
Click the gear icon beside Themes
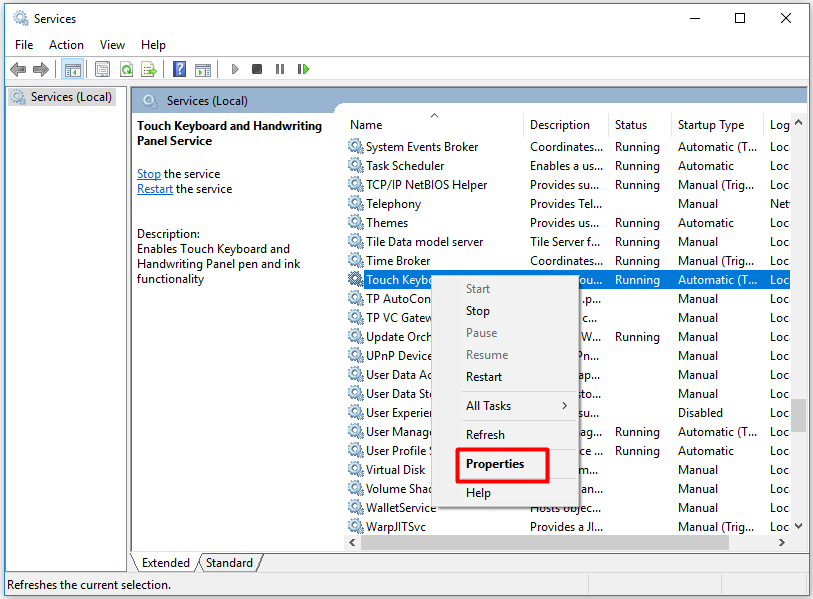pos(356,222)
